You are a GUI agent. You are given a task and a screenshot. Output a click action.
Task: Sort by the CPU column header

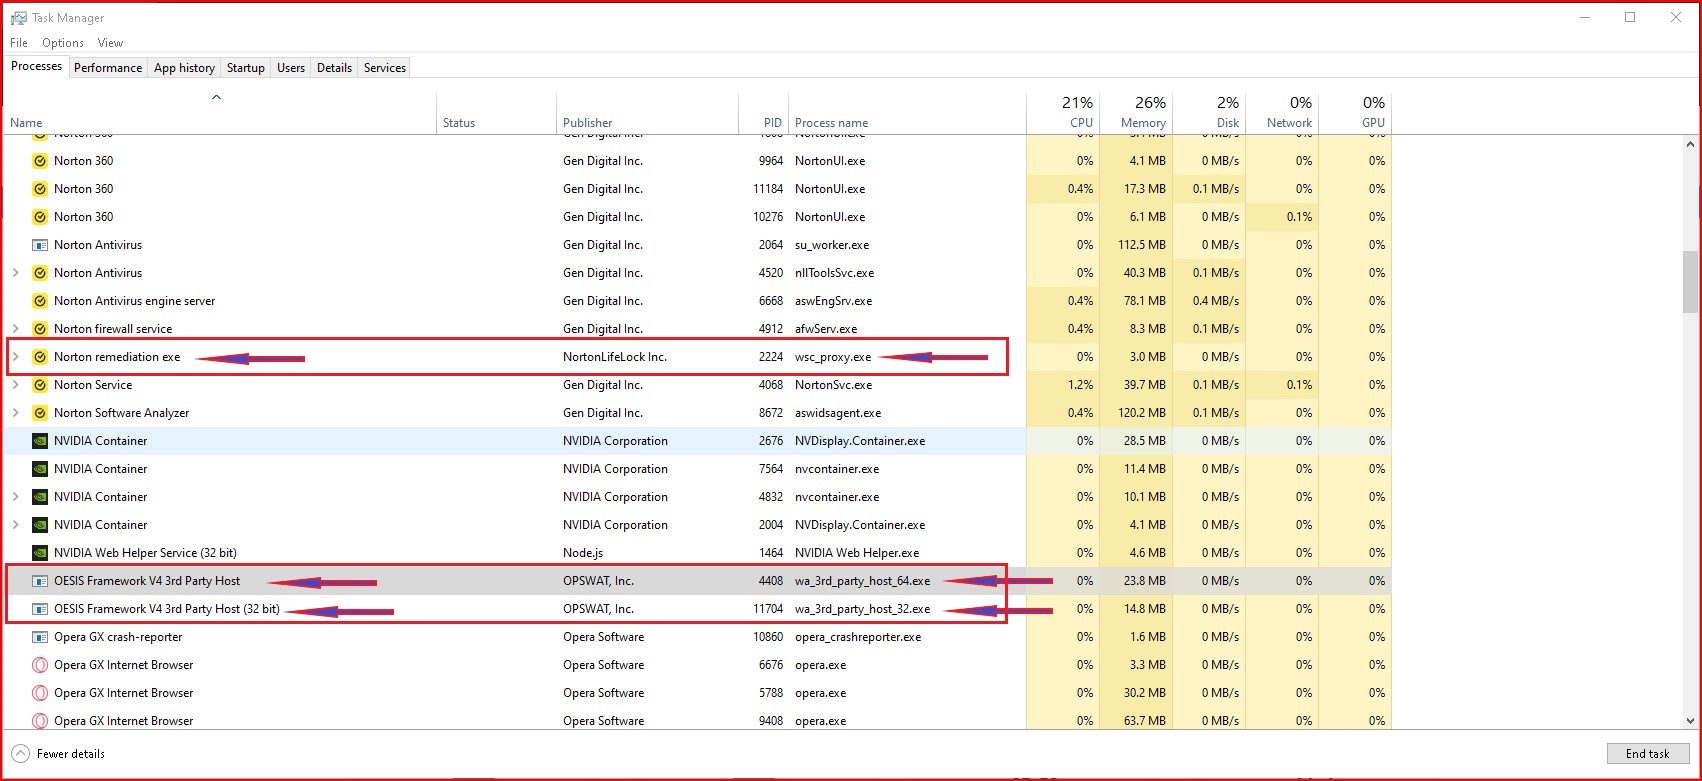(x=1063, y=112)
